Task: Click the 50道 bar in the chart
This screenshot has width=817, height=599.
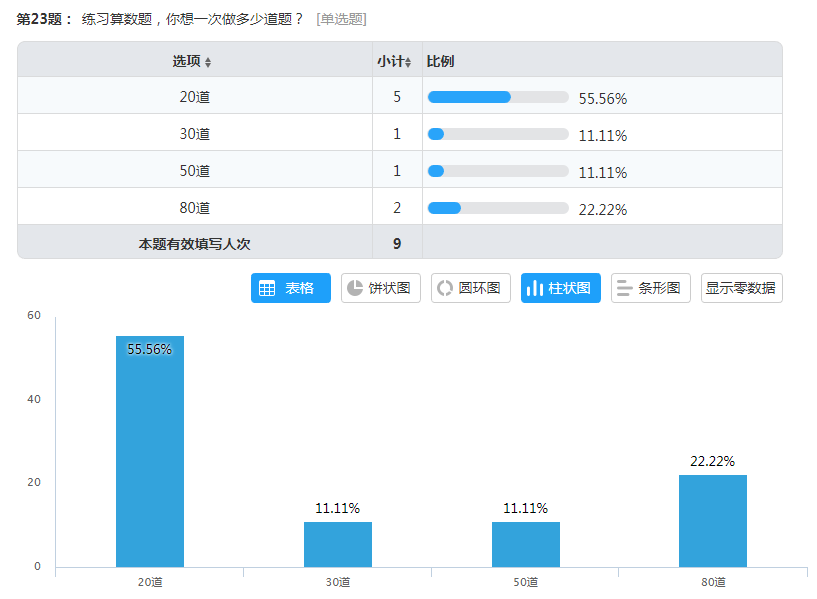Action: click(x=526, y=544)
